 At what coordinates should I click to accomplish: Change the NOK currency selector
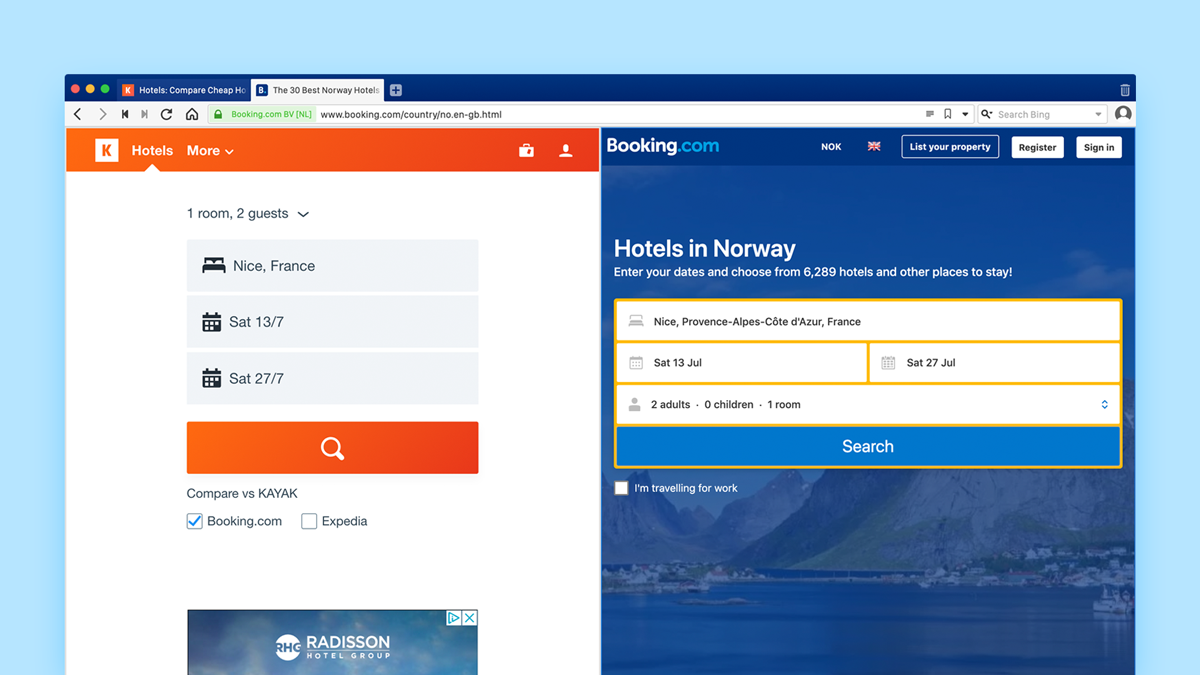pos(831,147)
